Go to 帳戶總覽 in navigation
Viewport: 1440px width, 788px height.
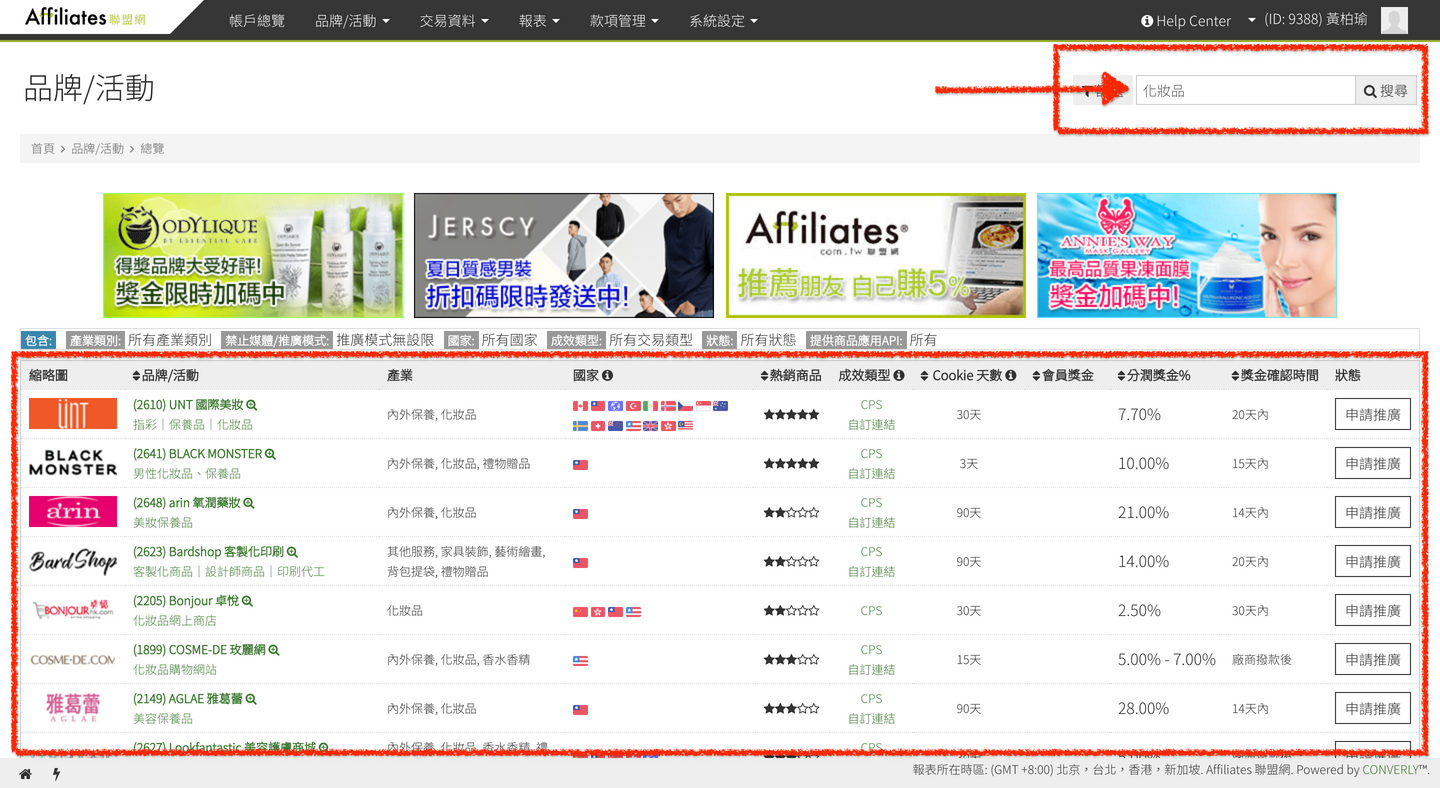coord(257,20)
